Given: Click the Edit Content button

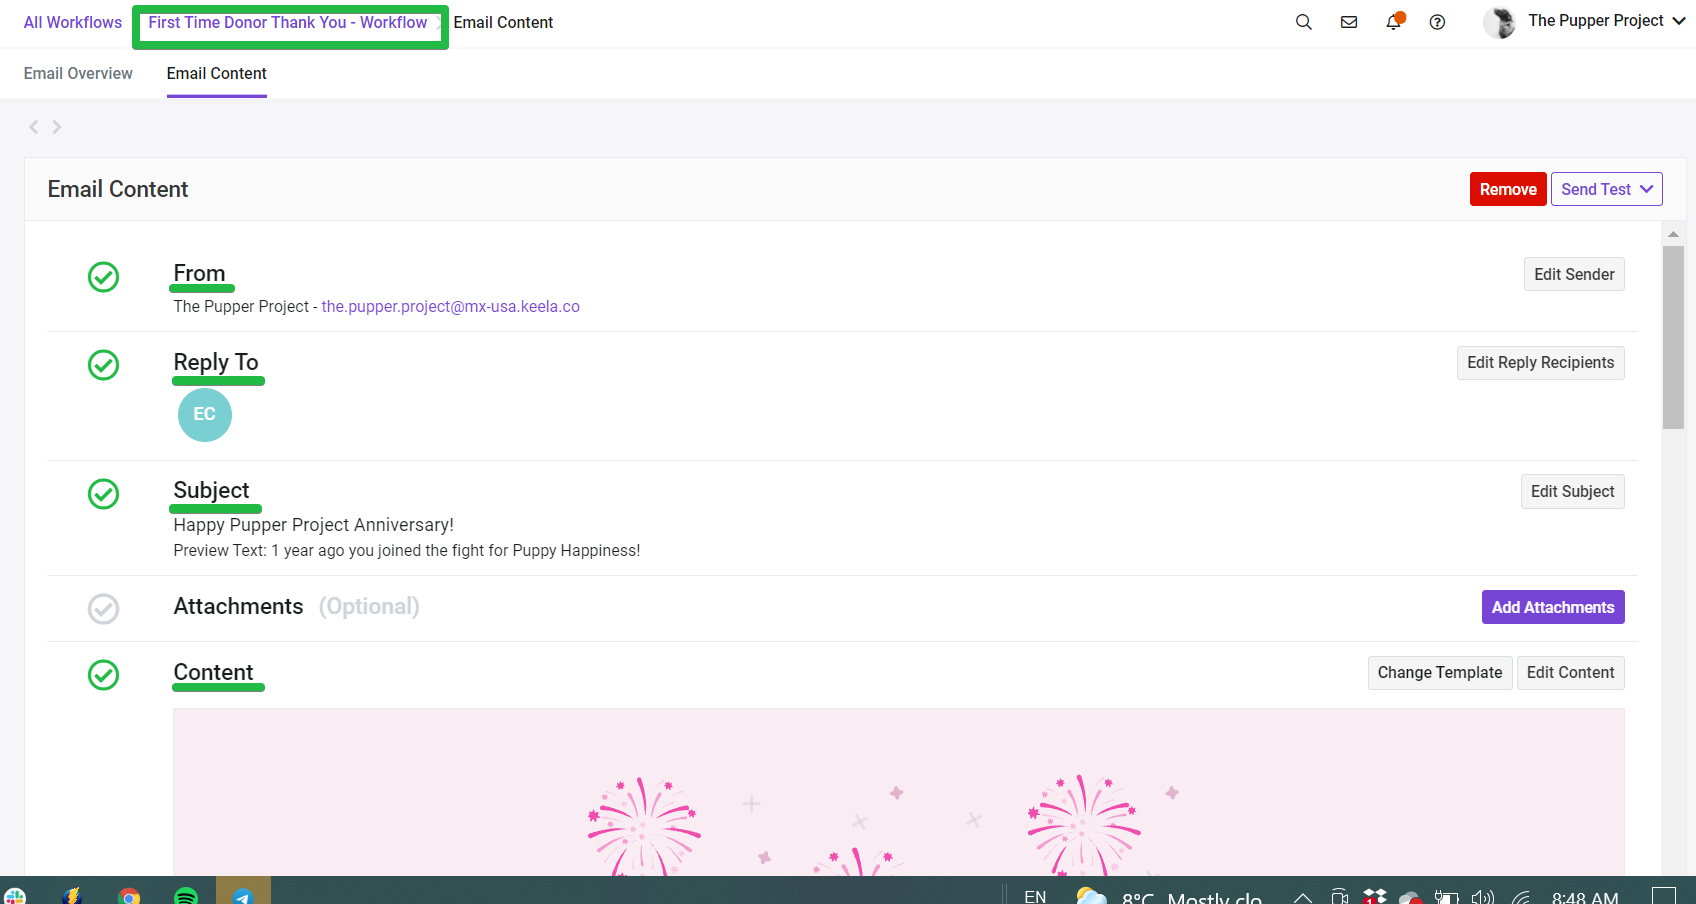Looking at the screenshot, I should click(1570, 672).
